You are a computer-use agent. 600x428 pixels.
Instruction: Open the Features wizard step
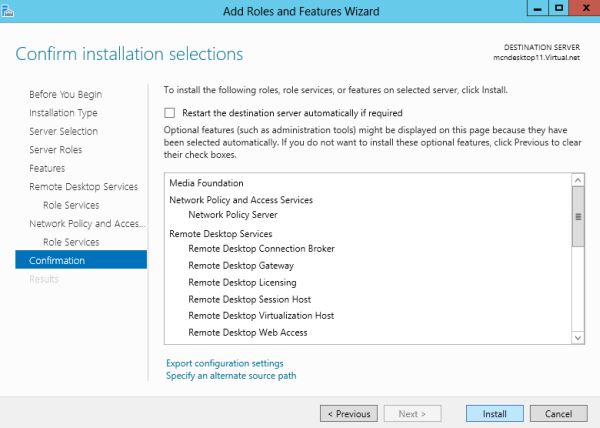coord(47,168)
